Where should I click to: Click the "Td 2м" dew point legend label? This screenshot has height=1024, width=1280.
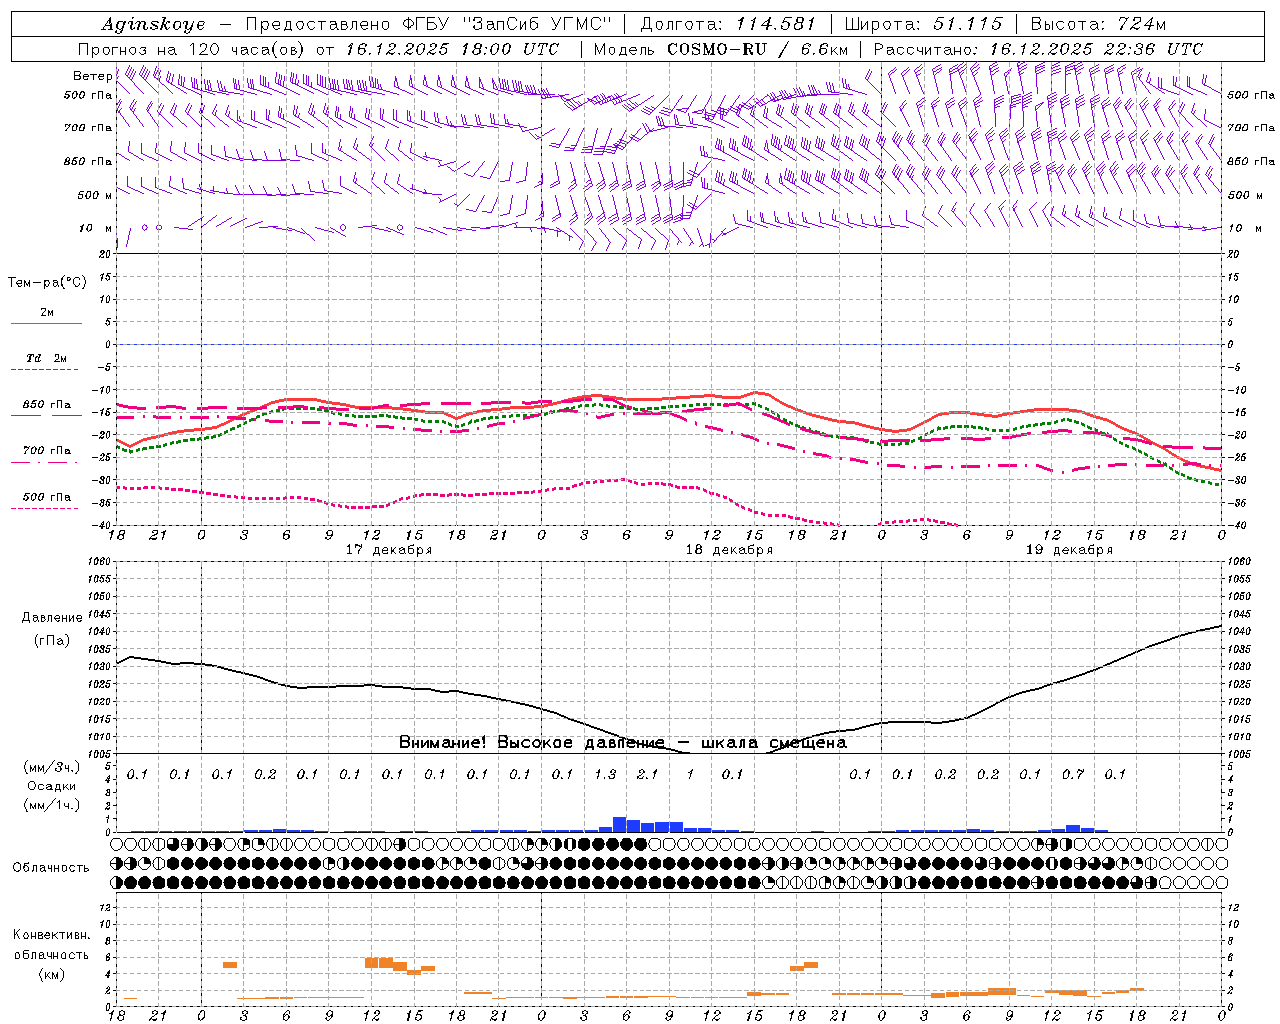(47, 358)
